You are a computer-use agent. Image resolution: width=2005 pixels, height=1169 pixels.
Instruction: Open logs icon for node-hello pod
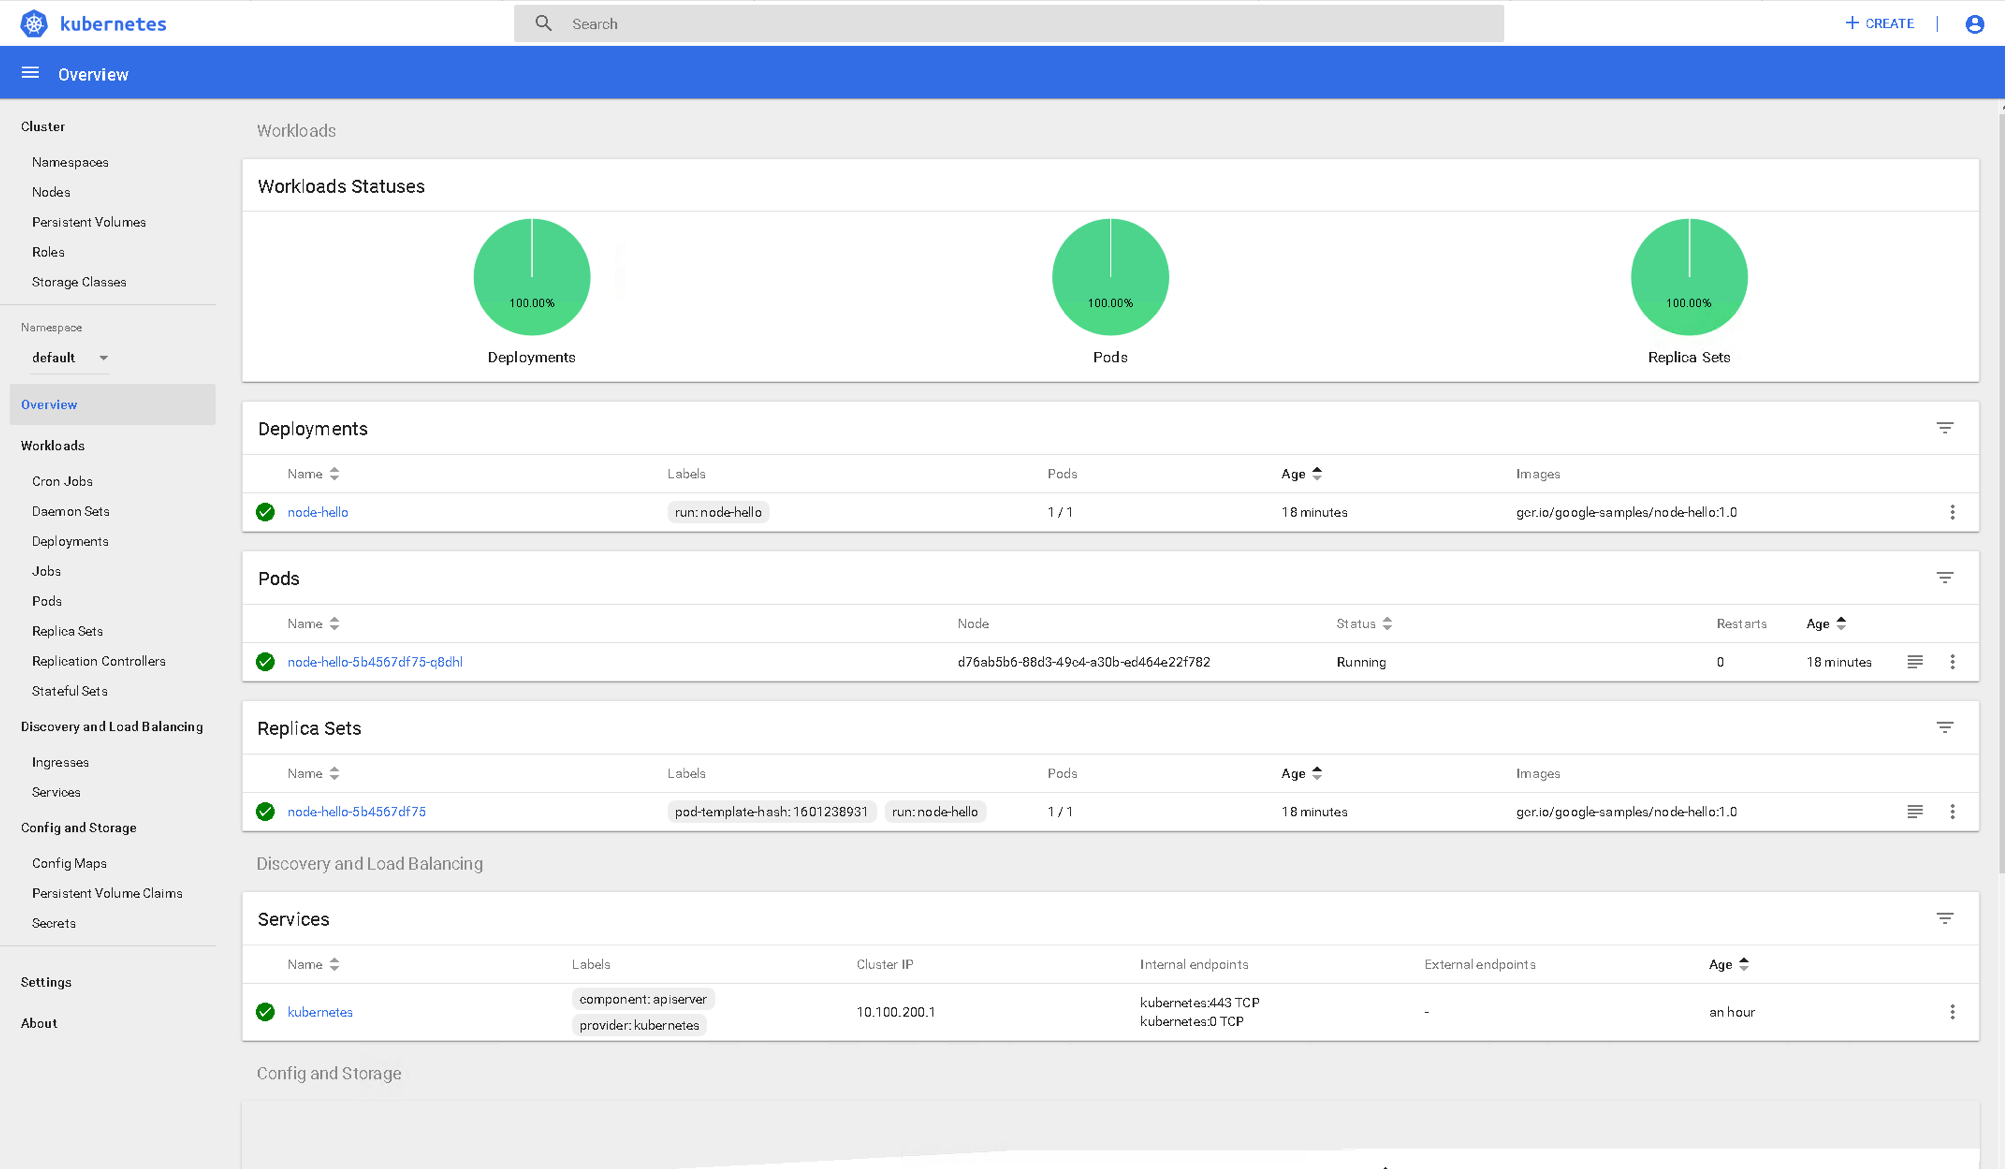pyautogui.click(x=1914, y=662)
